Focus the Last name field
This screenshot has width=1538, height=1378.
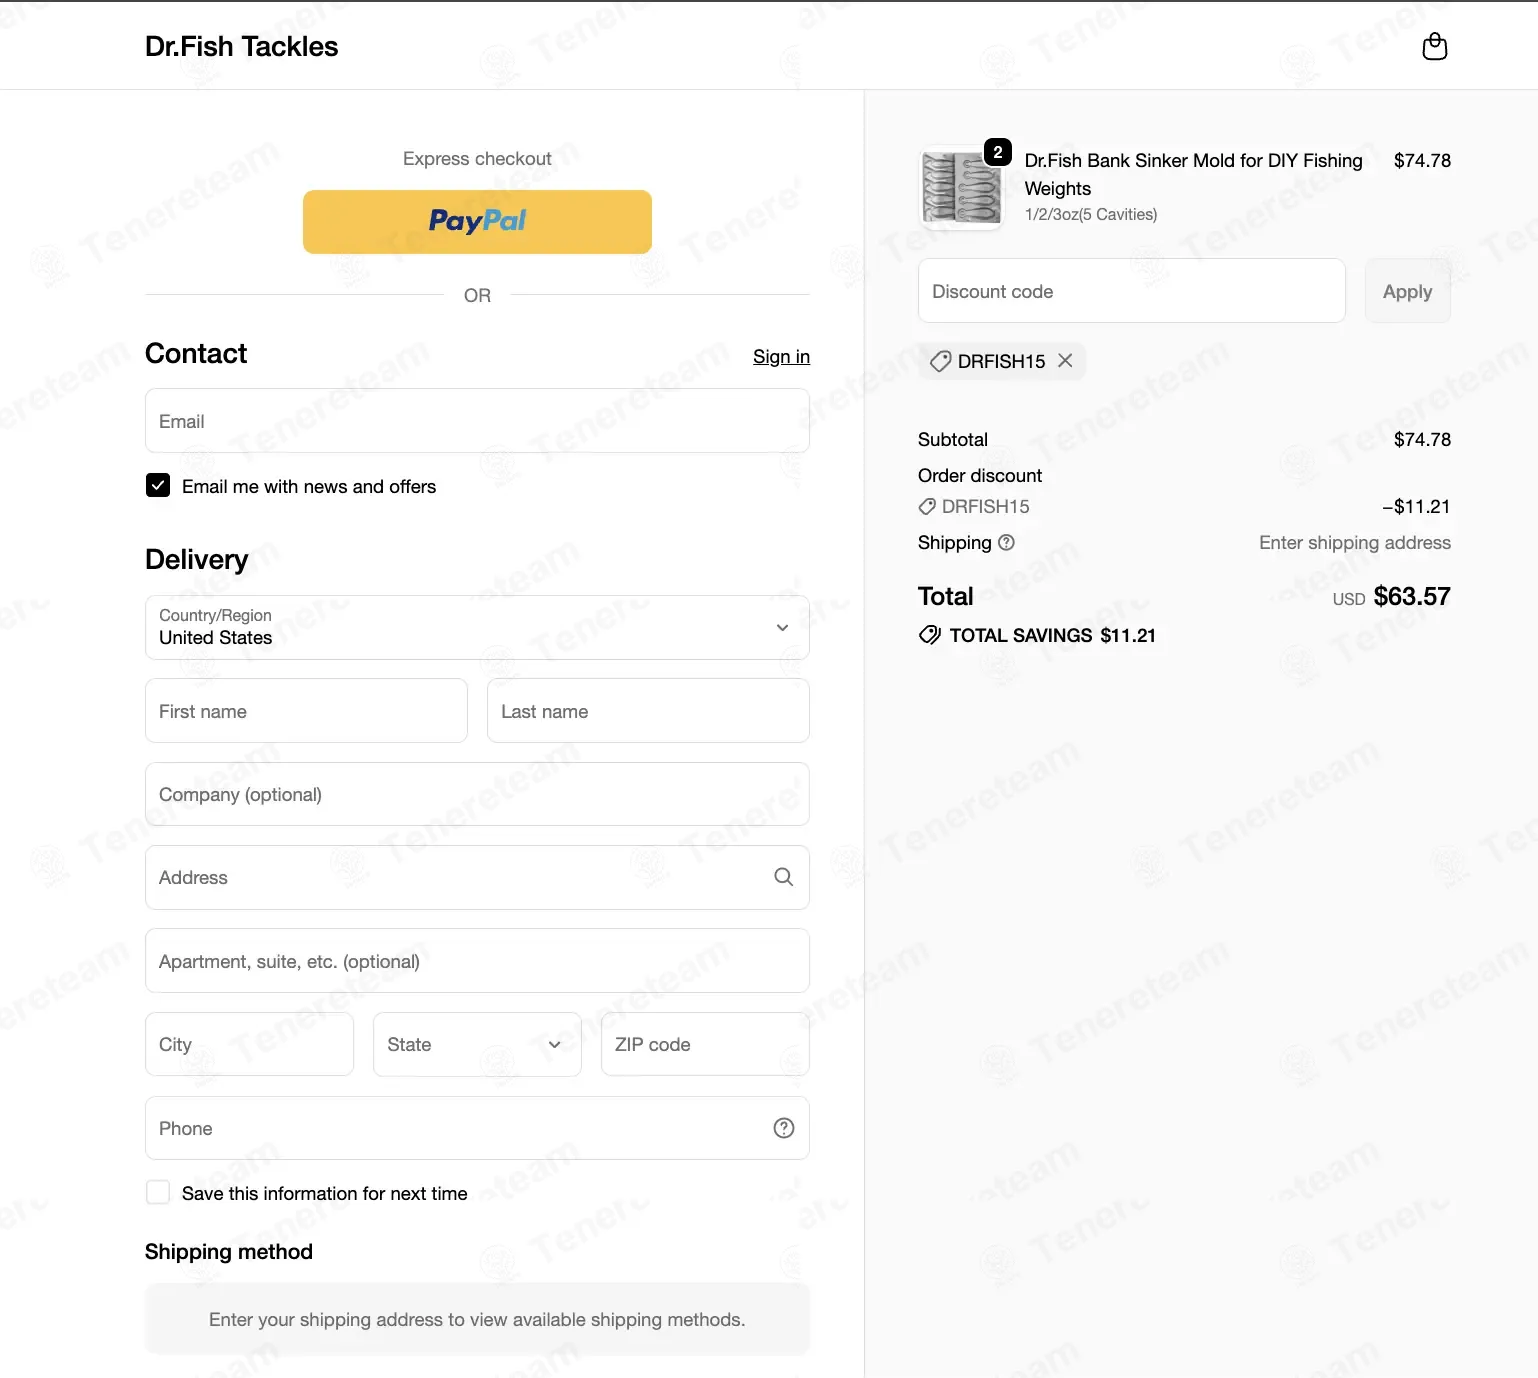648,711
